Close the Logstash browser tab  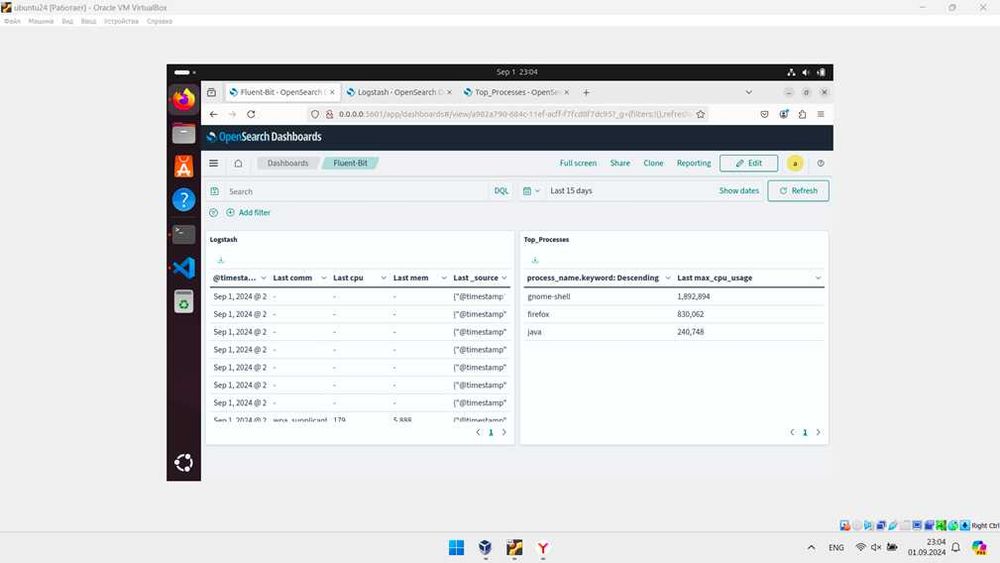pos(449,92)
